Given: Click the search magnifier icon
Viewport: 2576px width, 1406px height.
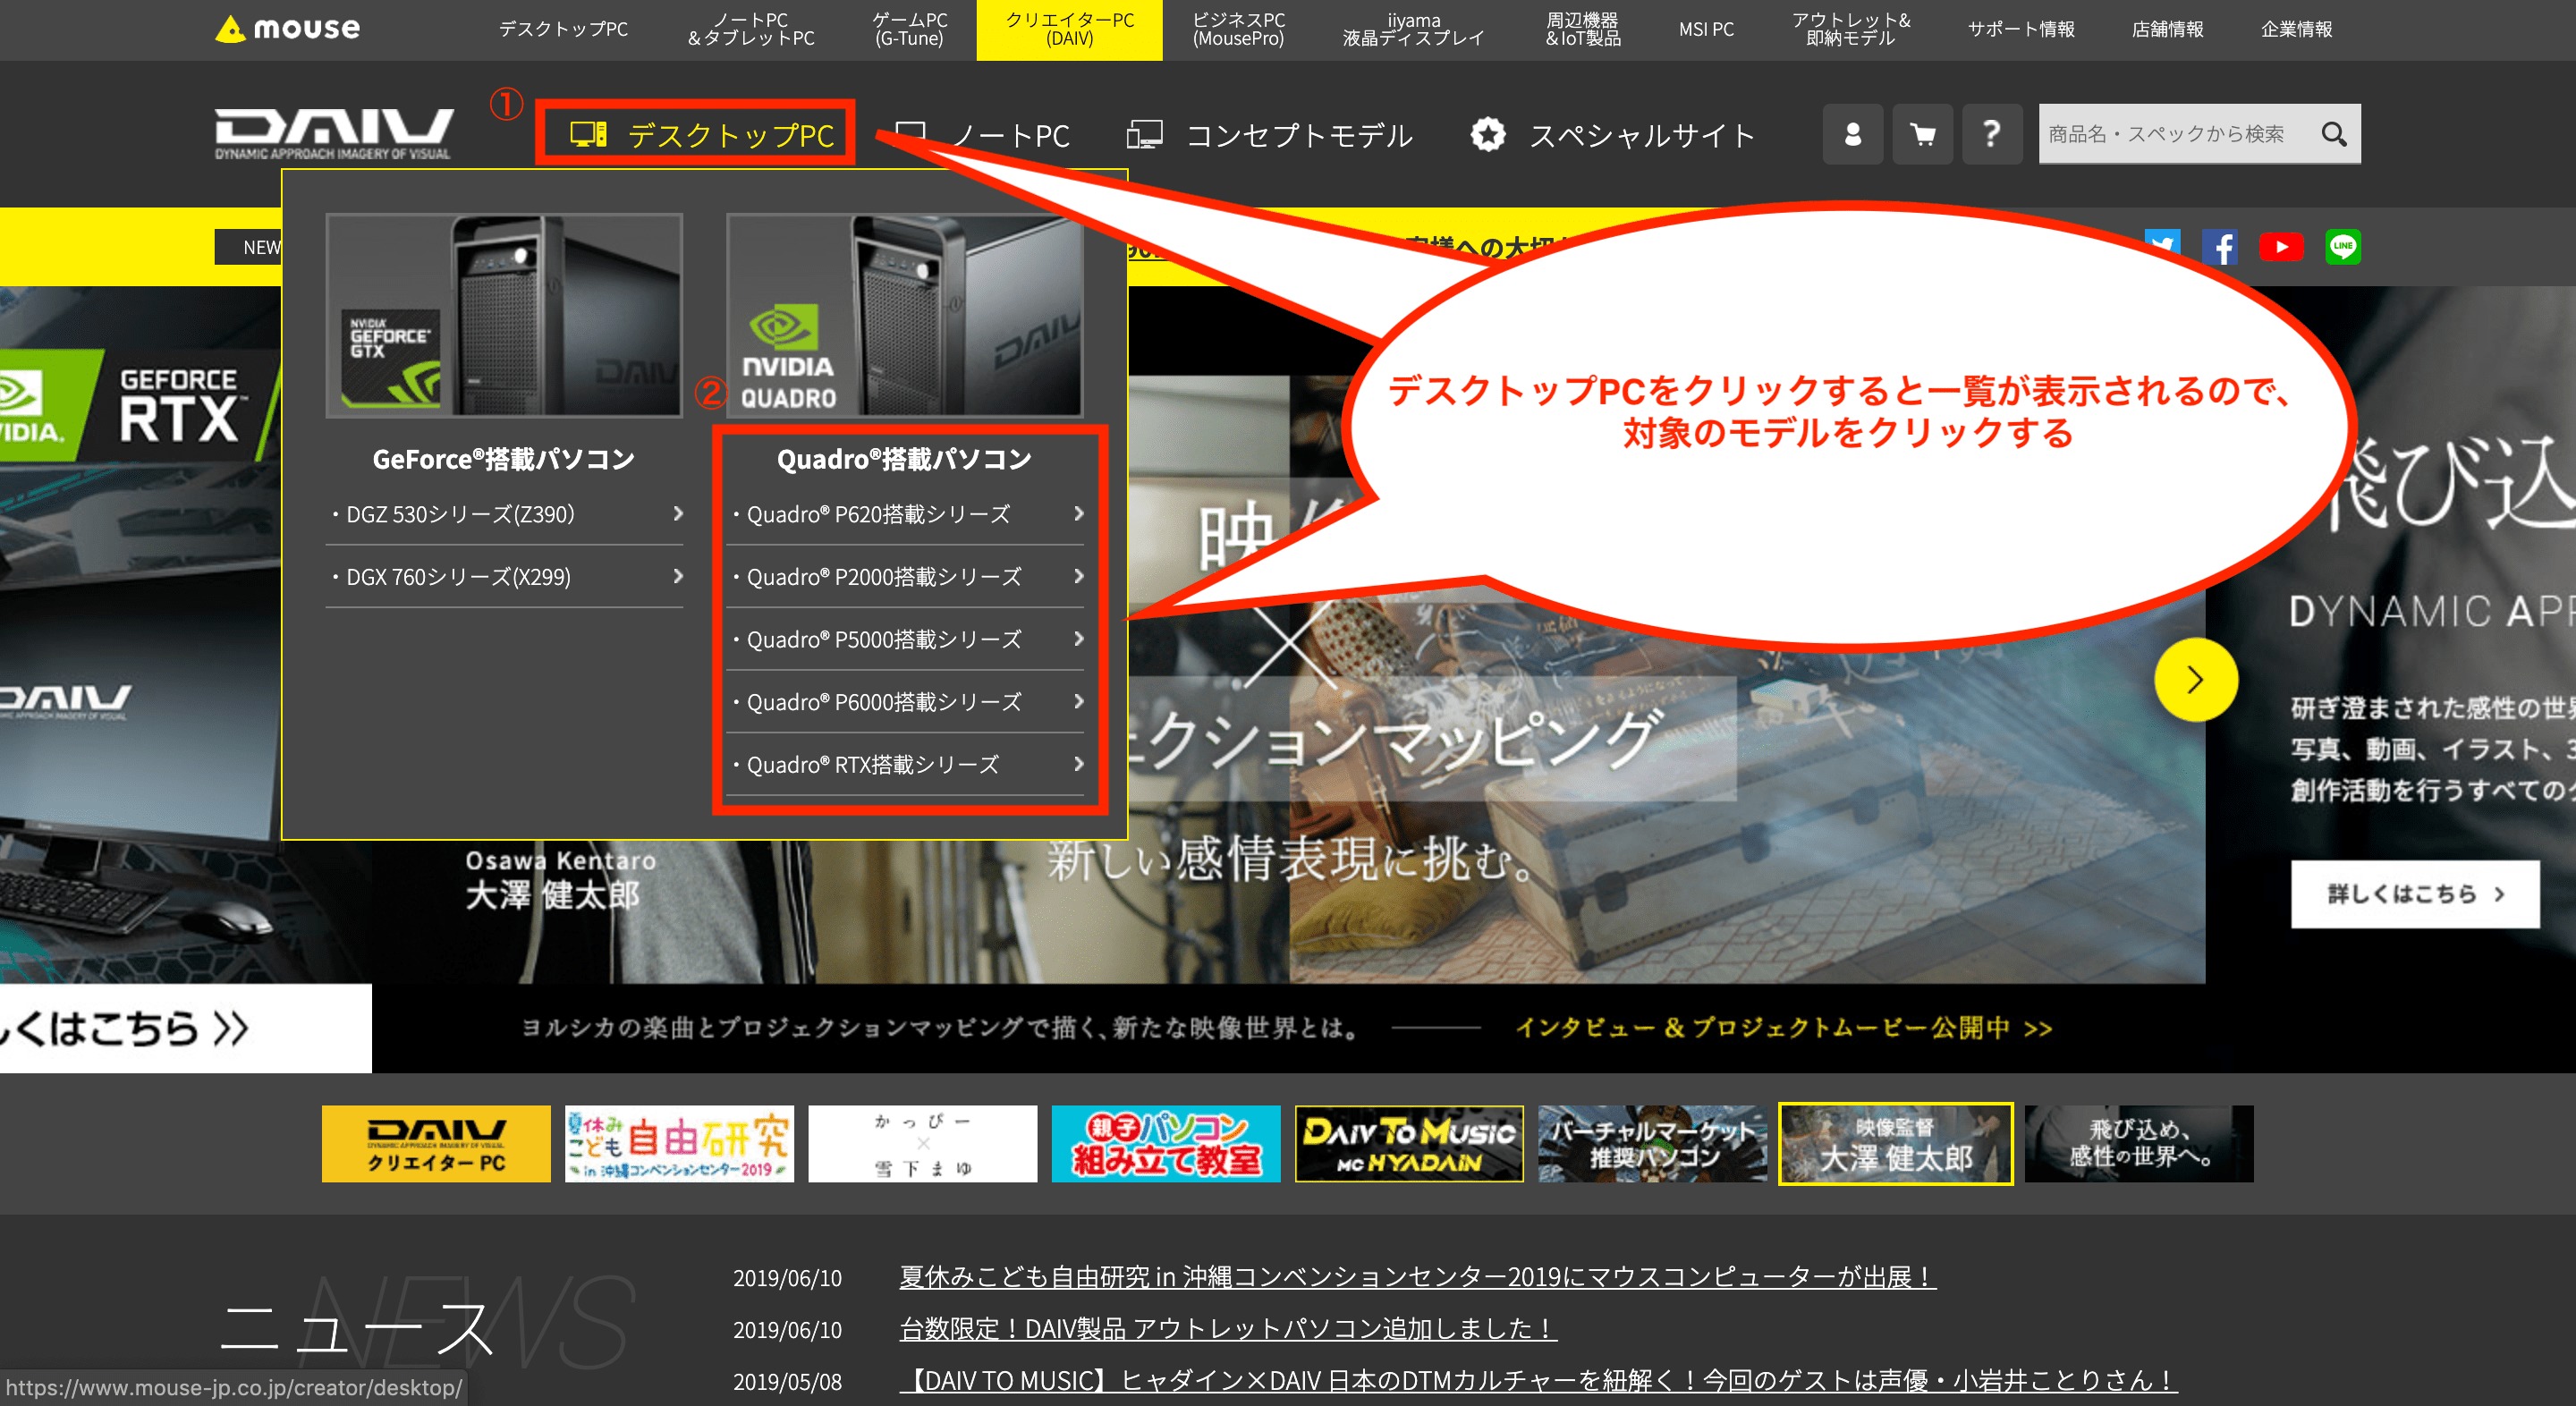Looking at the screenshot, I should pos(2333,134).
